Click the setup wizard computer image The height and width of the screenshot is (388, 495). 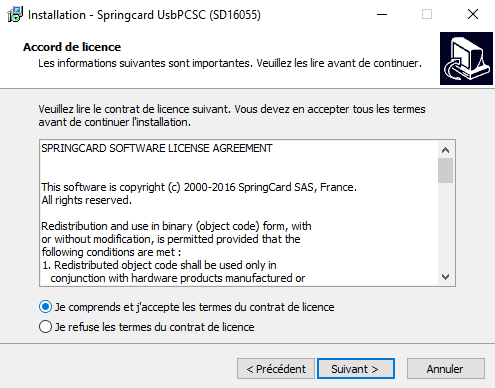[x=466, y=58]
